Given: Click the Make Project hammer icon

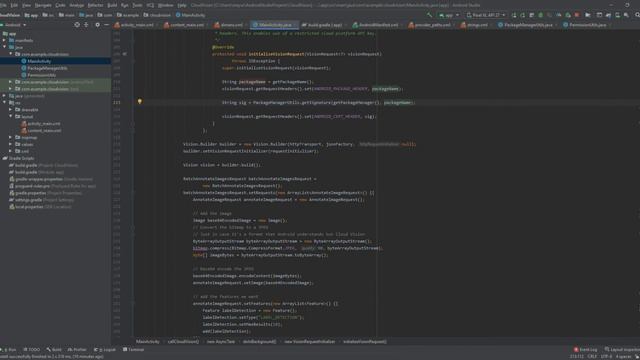Looking at the screenshot, I should (429, 15).
